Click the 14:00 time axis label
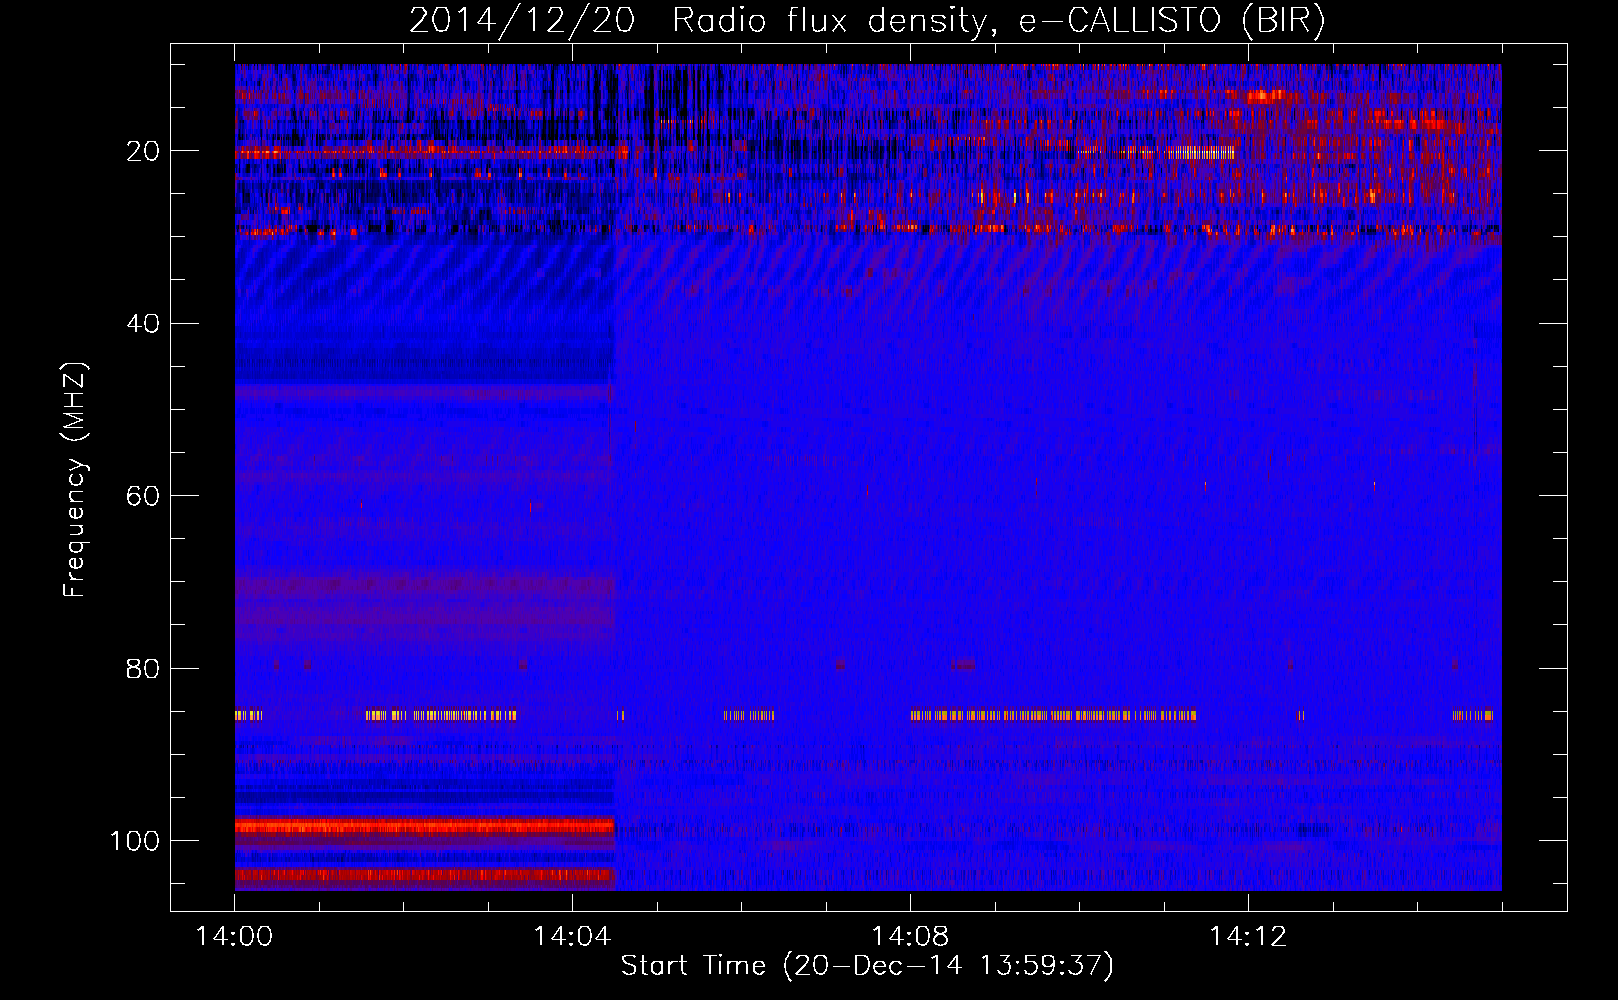1618x1000 pixels. coord(234,937)
